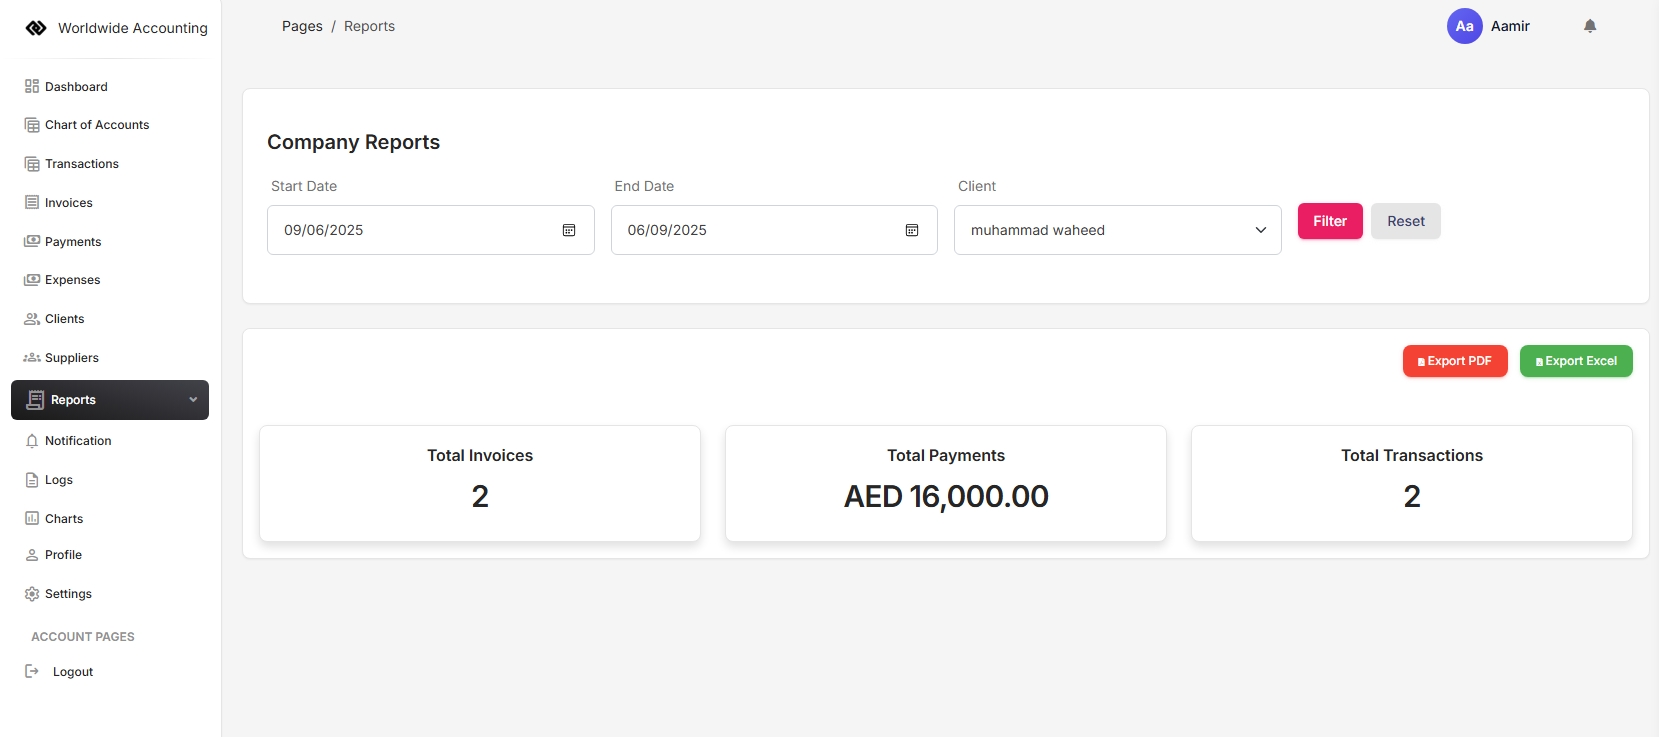Click the notification bell icon

[1589, 26]
